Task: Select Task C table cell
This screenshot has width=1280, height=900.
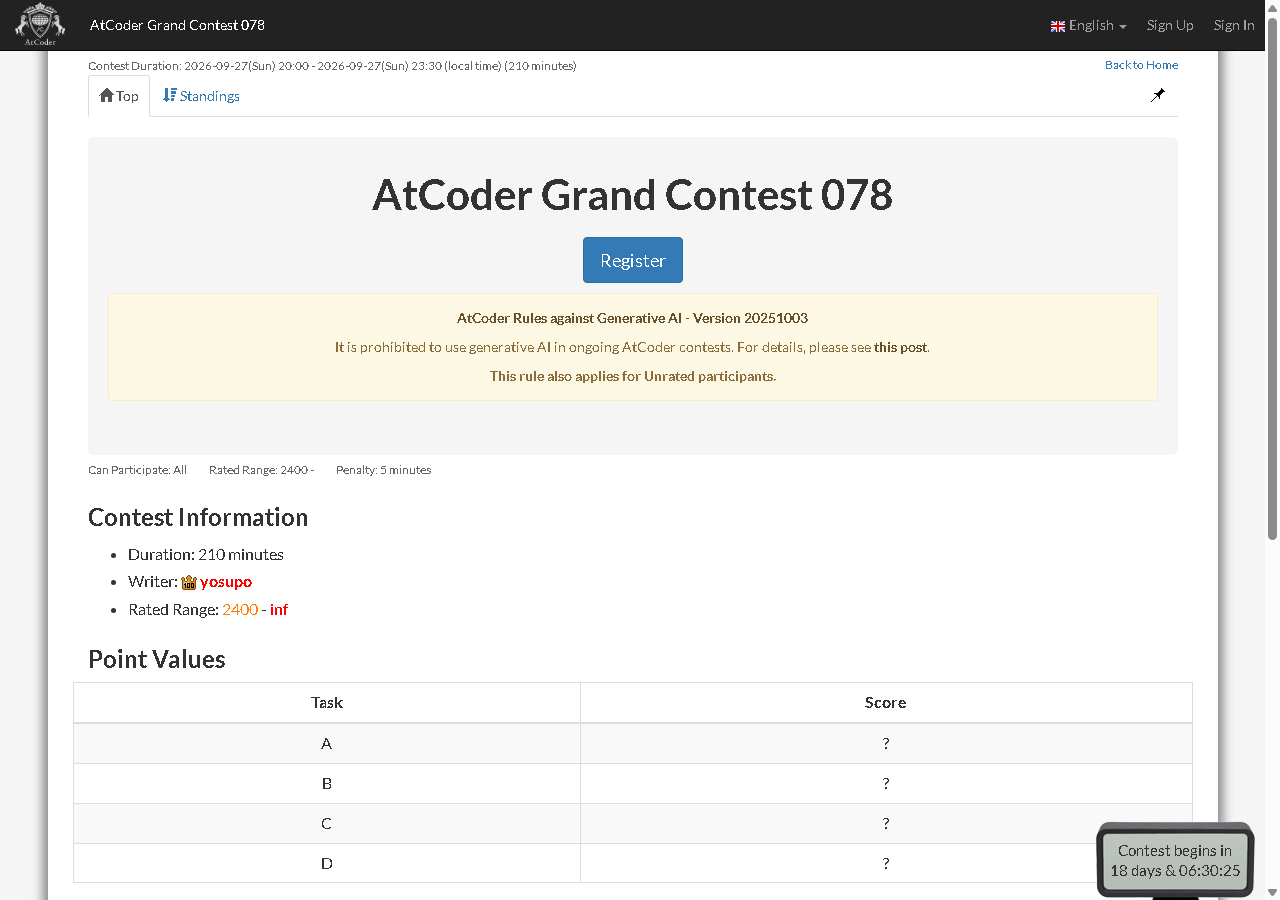Action: click(x=327, y=824)
